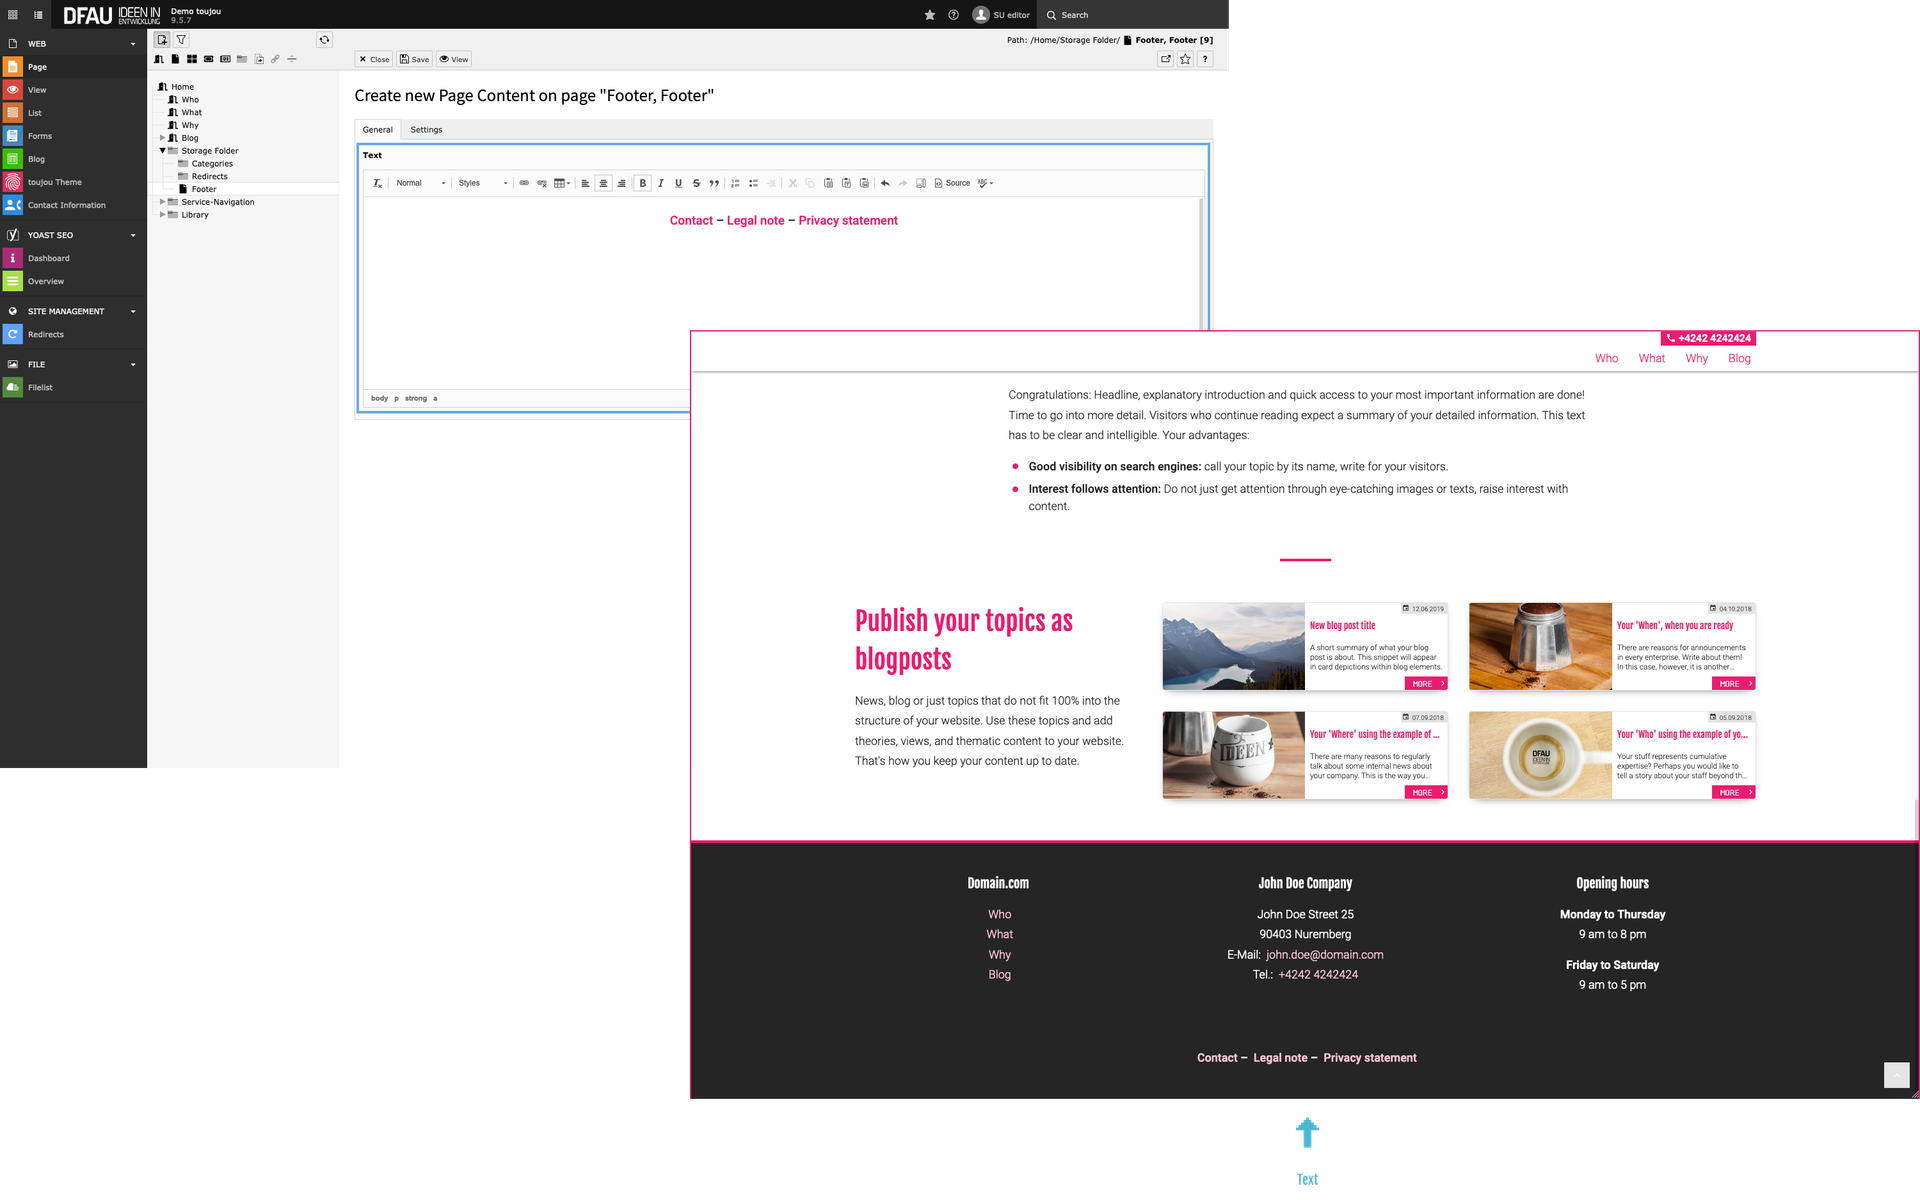
Task: Insert a numbered list
Action: click(735, 183)
